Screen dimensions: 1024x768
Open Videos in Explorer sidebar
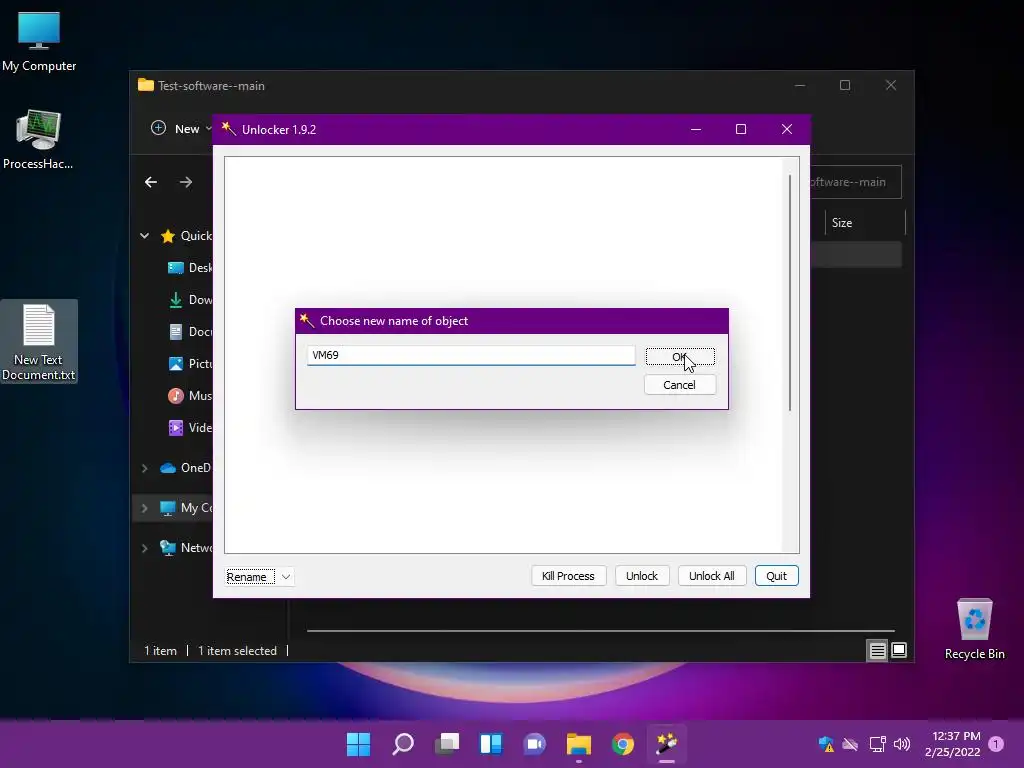[190, 428]
